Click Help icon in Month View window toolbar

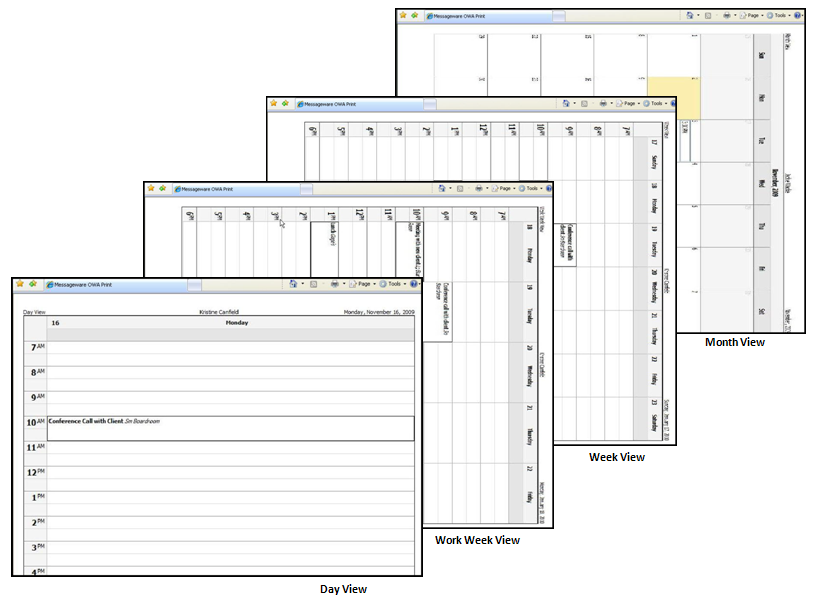(798, 16)
